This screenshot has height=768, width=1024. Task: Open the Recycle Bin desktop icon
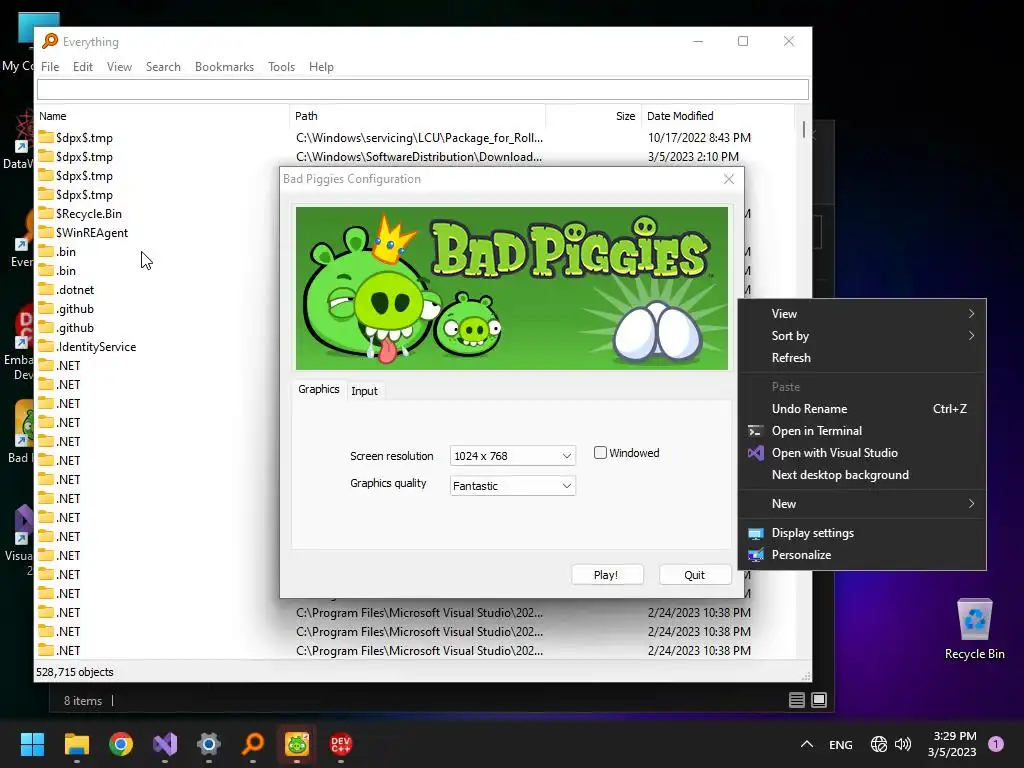(974, 628)
